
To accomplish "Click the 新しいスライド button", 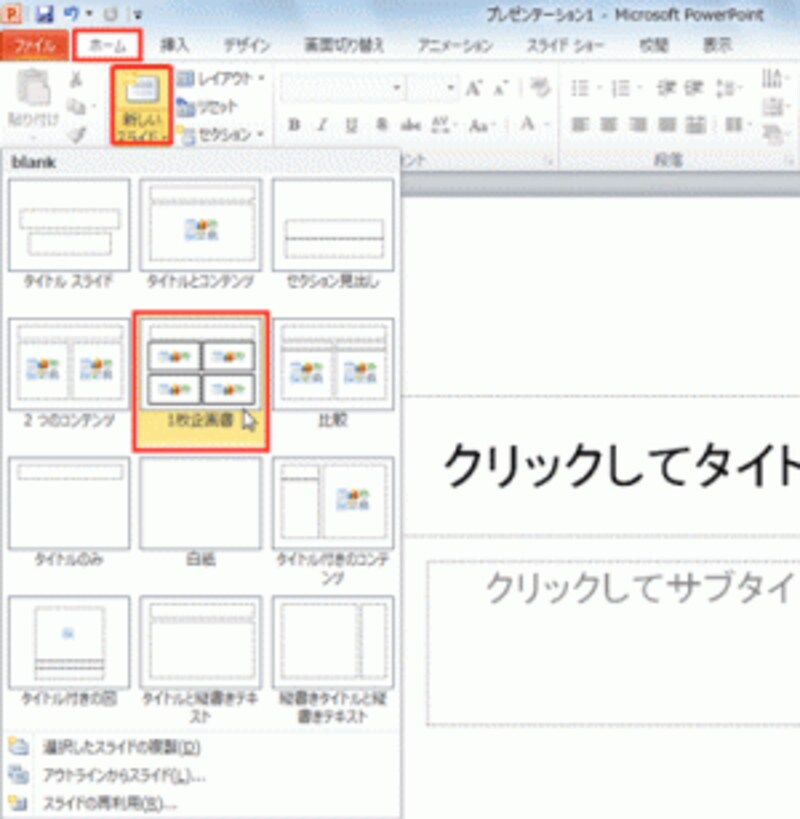I will point(142,105).
